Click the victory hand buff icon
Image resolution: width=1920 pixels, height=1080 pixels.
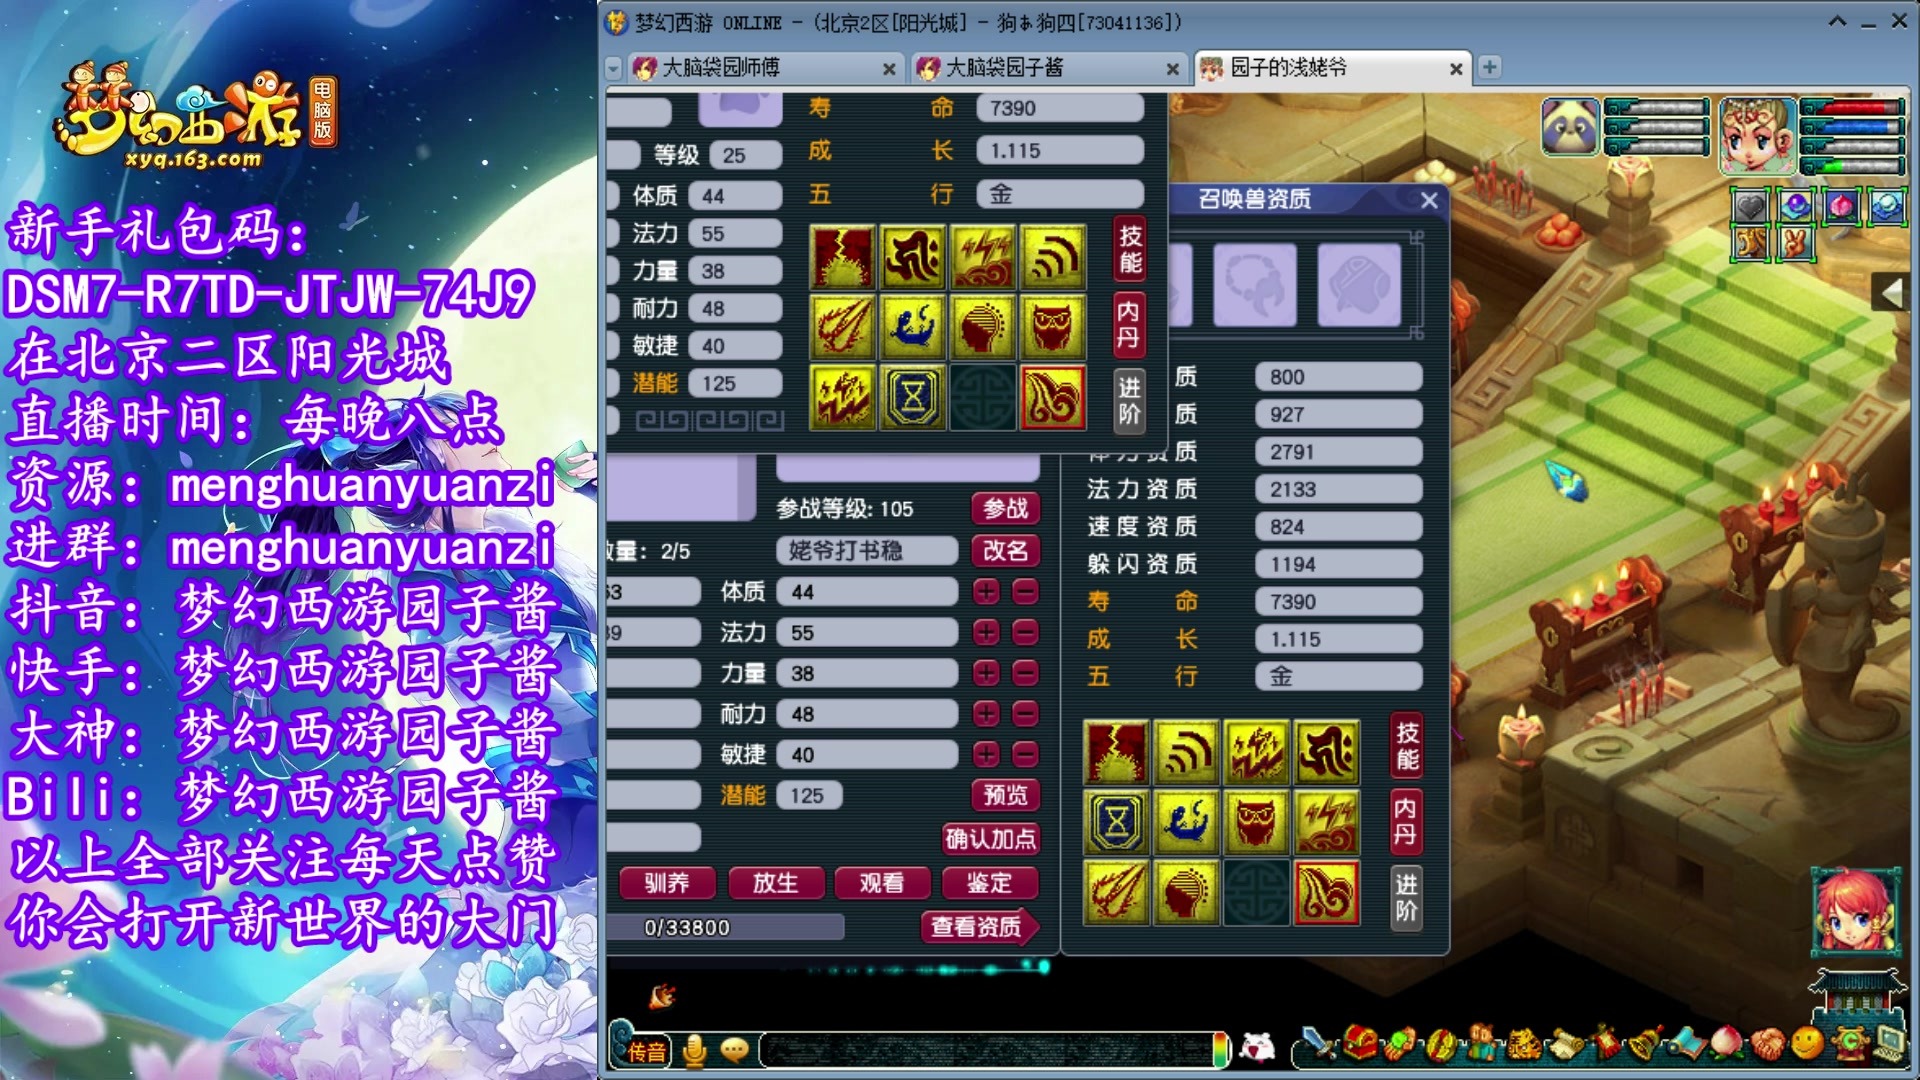[1796, 243]
